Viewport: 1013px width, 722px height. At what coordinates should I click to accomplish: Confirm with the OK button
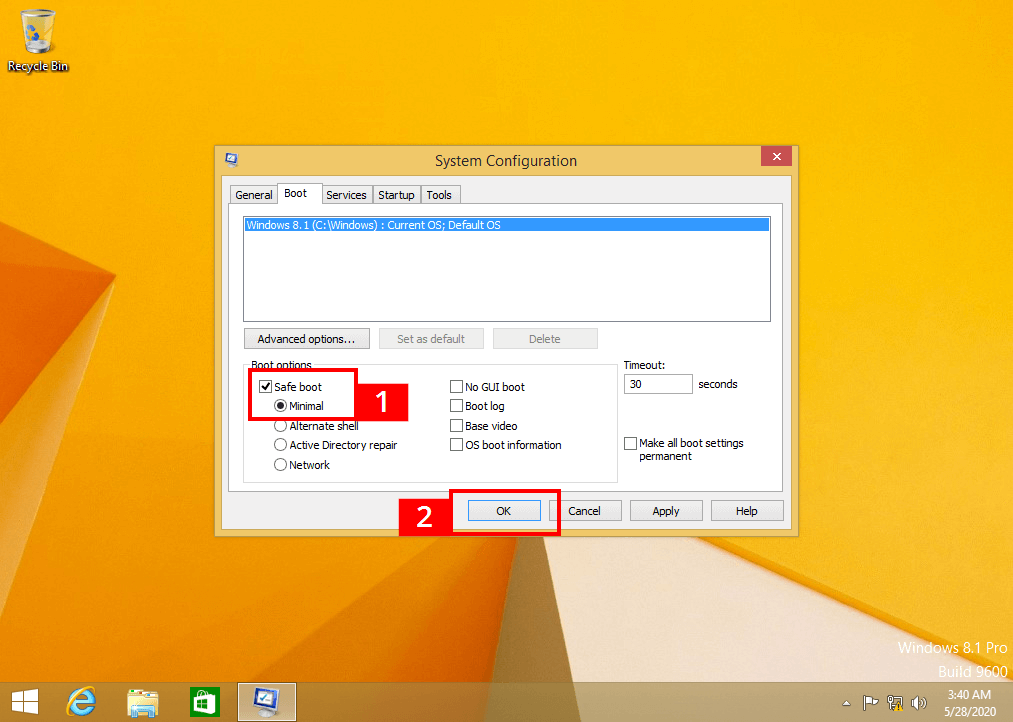504,511
